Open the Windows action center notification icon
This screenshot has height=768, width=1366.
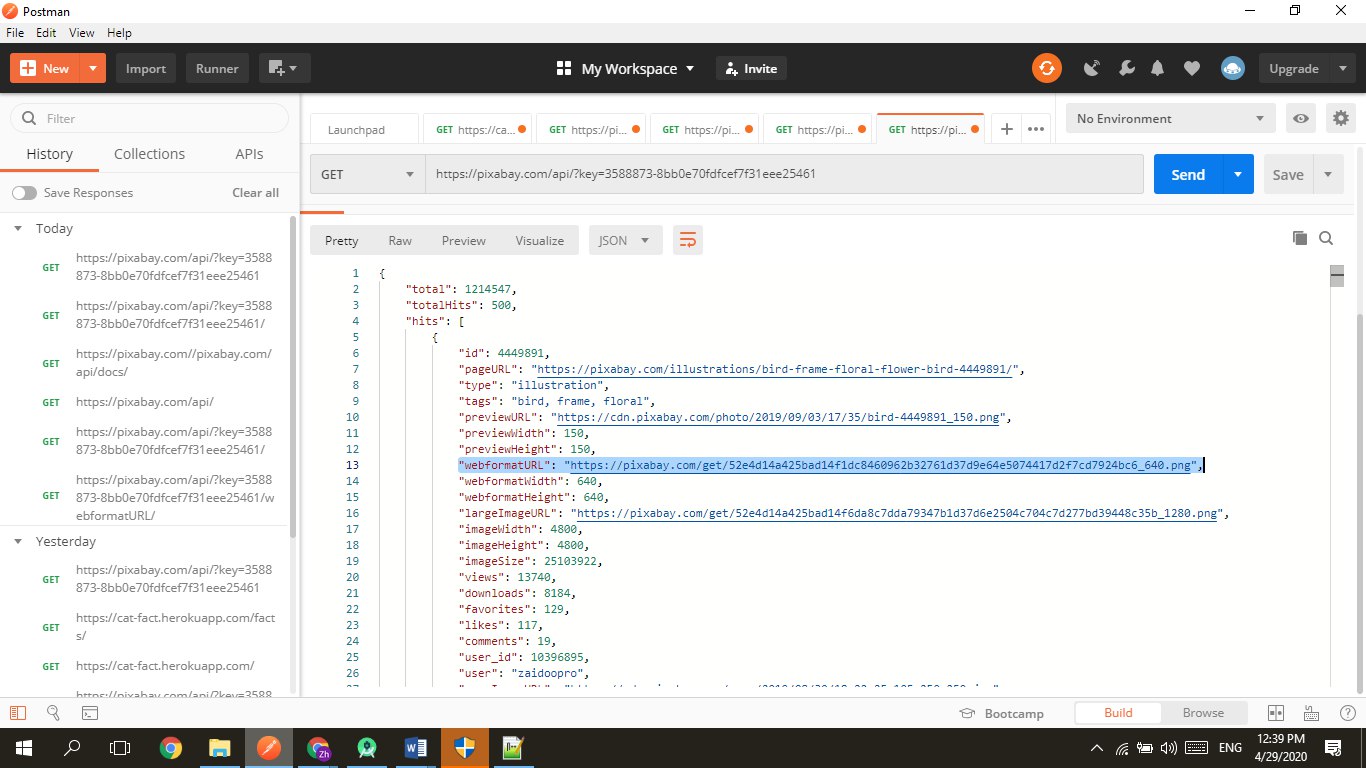point(1333,747)
